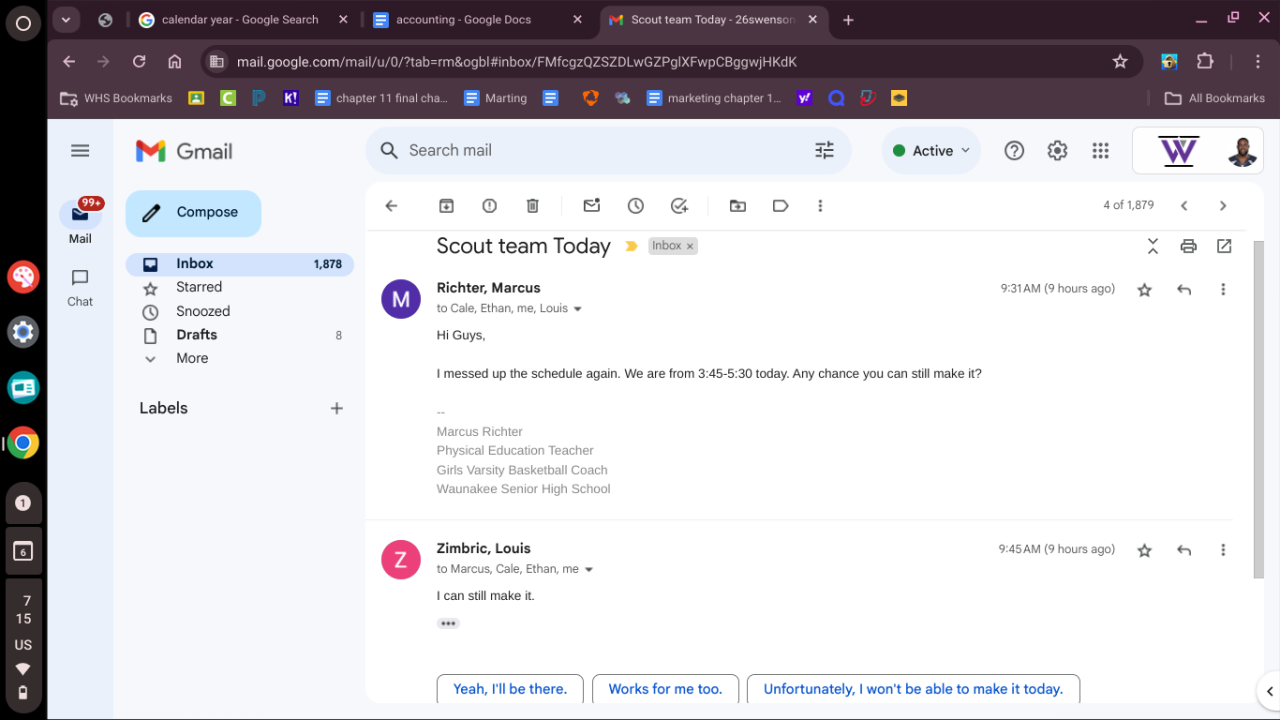Bookmark this page with the star icon
Viewport: 1280px width, 720px height.
[x=1120, y=62]
